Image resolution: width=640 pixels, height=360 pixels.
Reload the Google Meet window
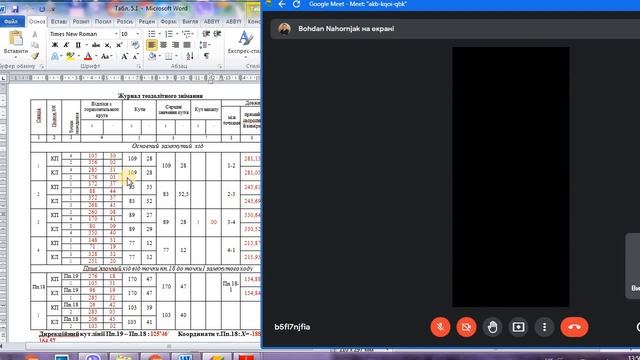pyautogui.click(x=297, y=4)
